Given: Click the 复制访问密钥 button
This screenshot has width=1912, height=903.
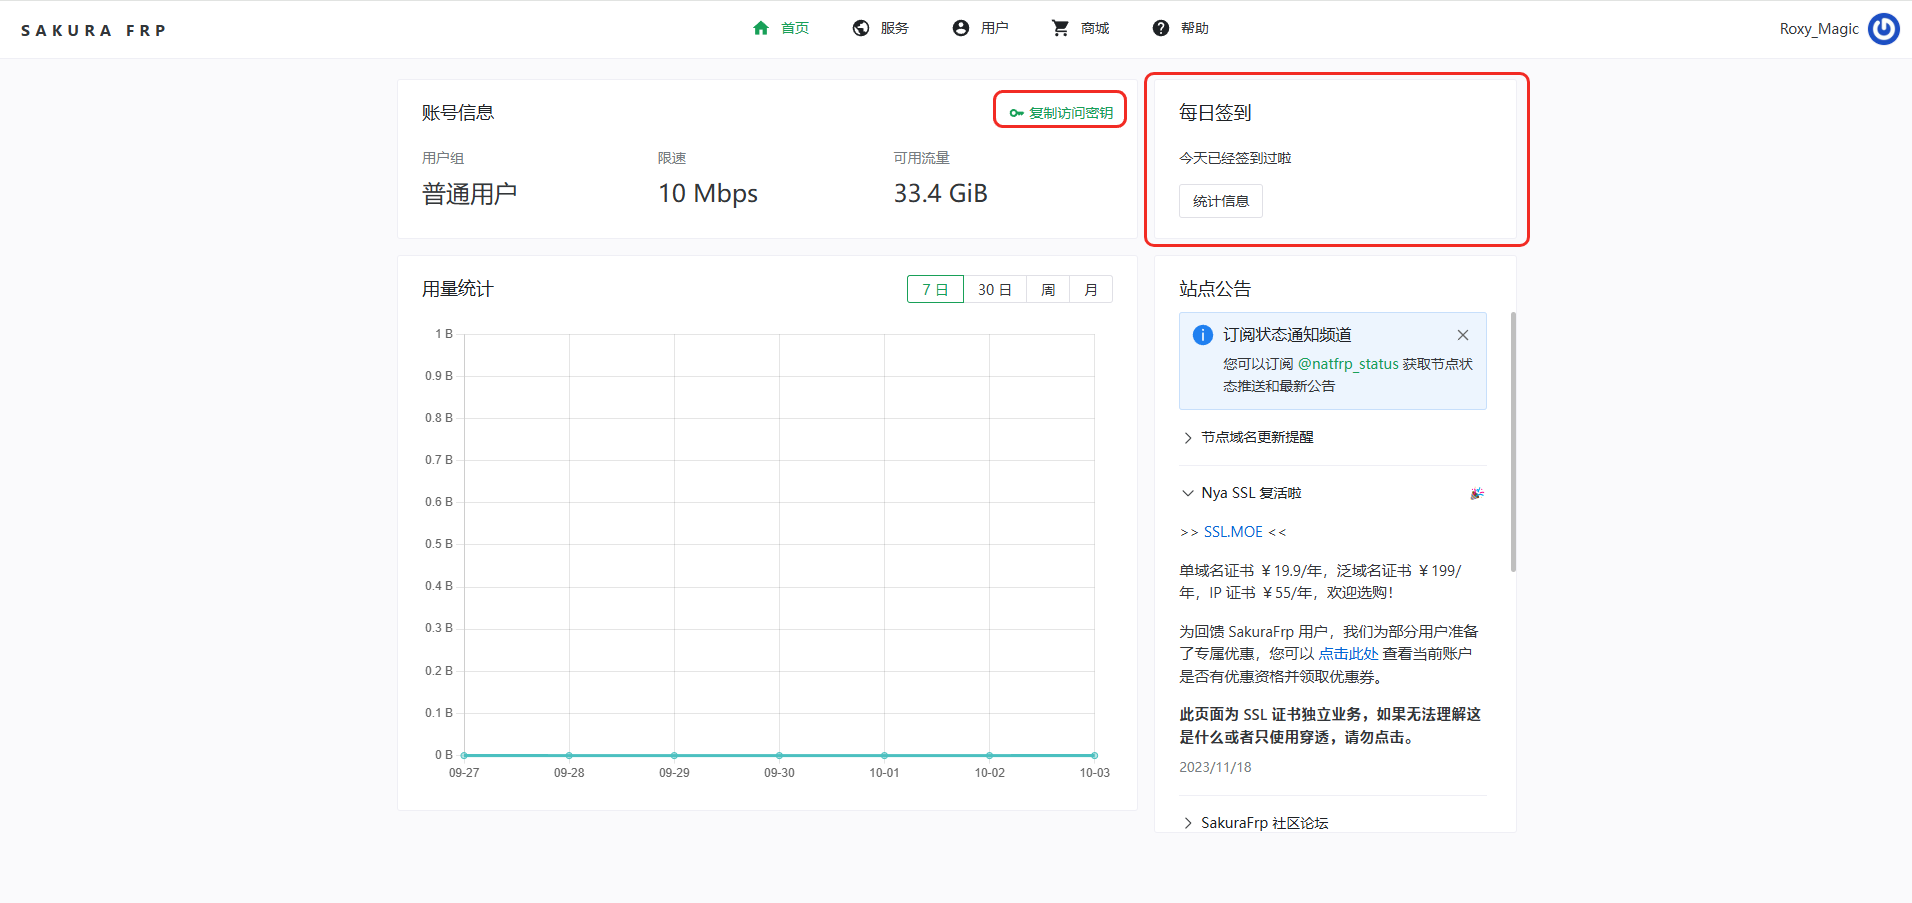Looking at the screenshot, I should click(1060, 112).
